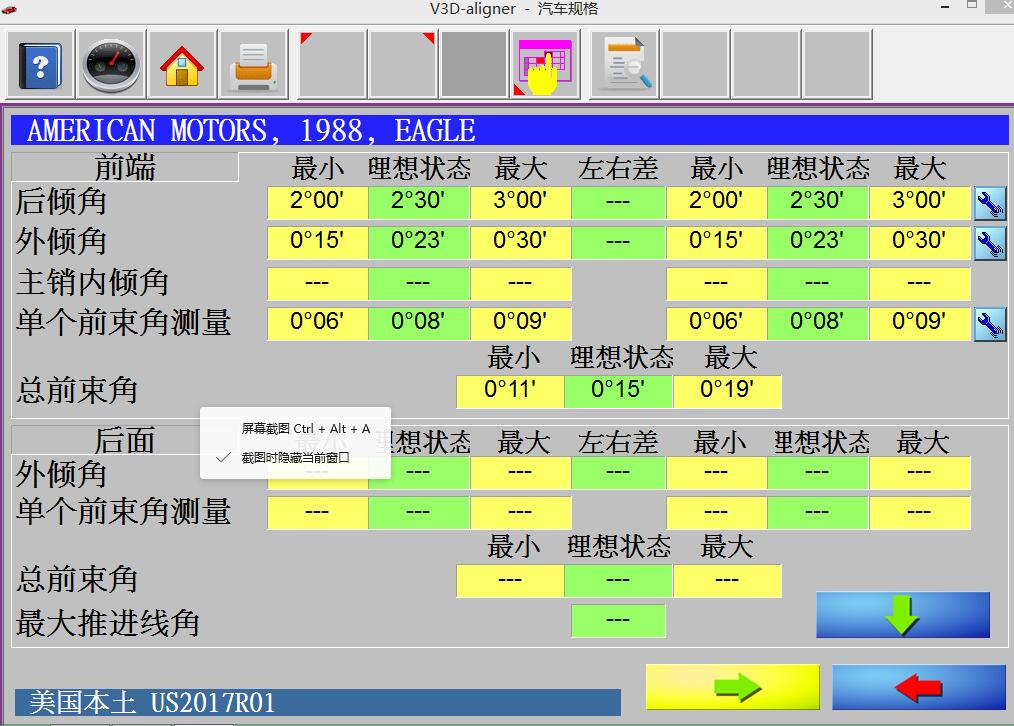
Task: Click wrench icon in 单个前束角测量 row
Action: pos(990,324)
